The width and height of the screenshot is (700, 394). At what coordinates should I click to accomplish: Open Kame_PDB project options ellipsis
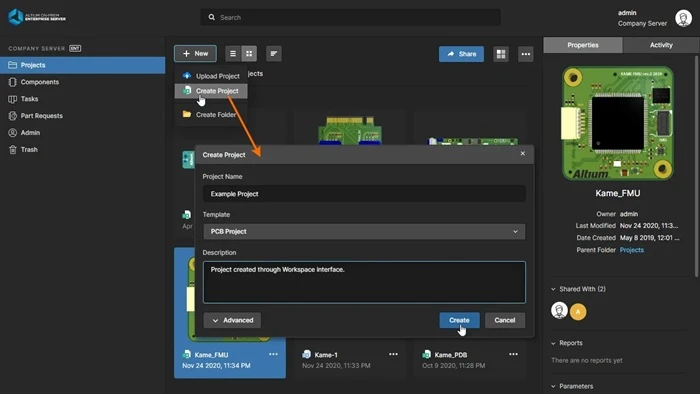coord(513,354)
